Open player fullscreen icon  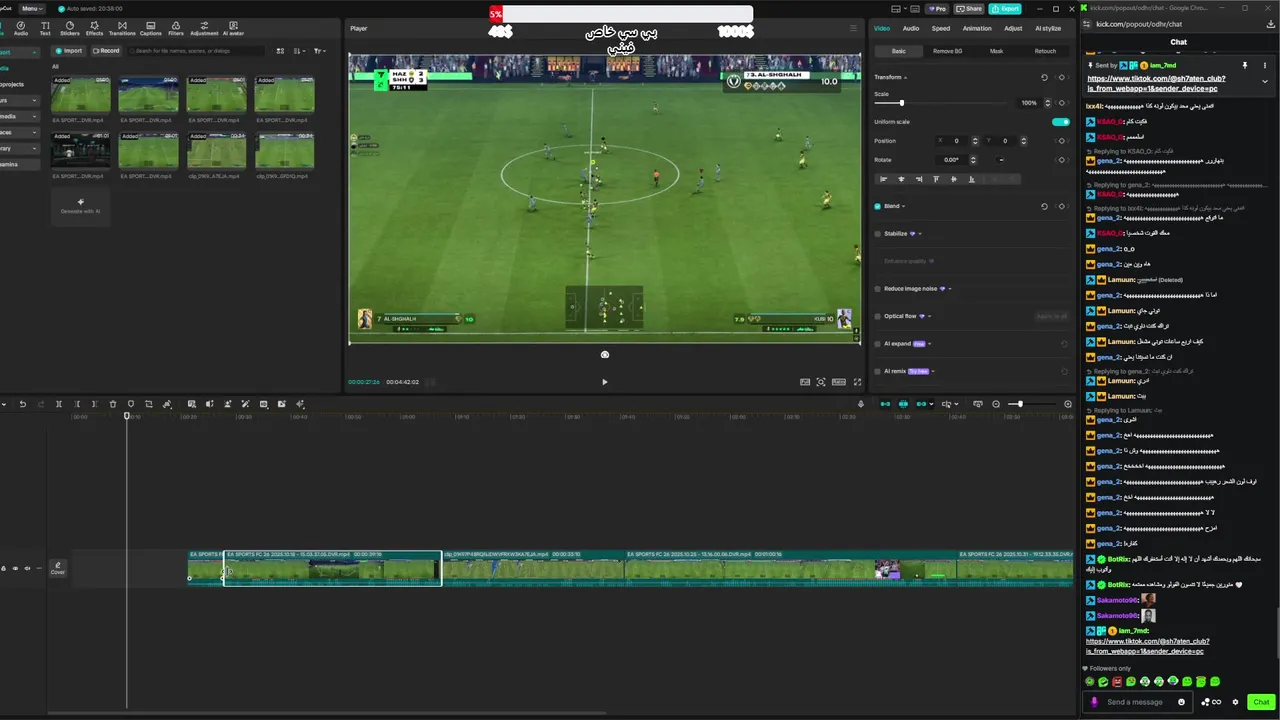857,382
